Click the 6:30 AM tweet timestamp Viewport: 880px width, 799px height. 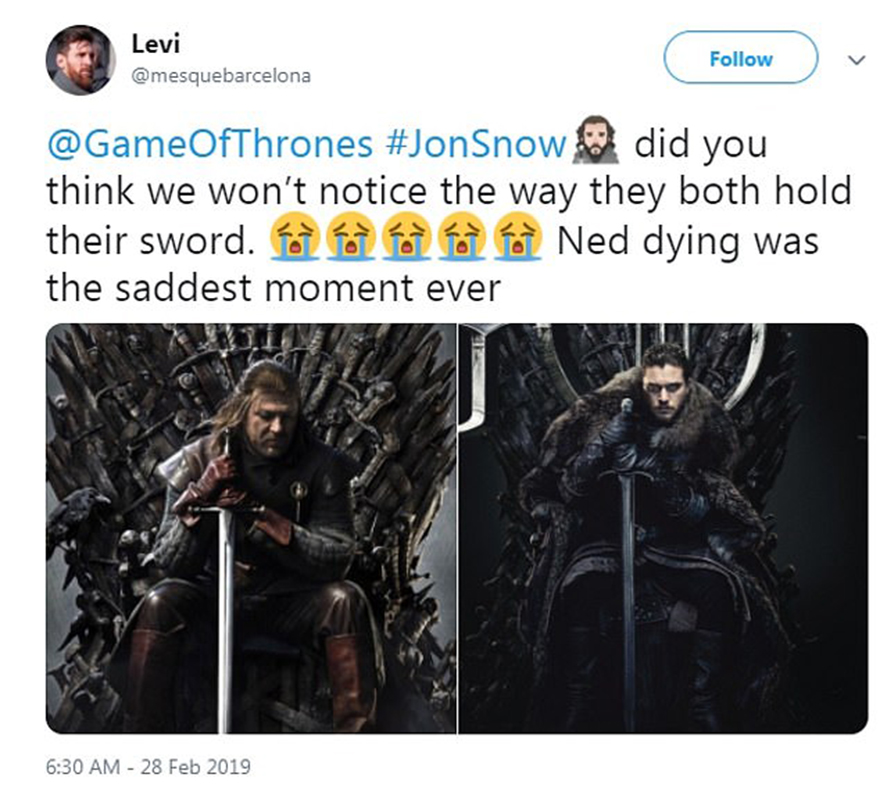(87, 768)
